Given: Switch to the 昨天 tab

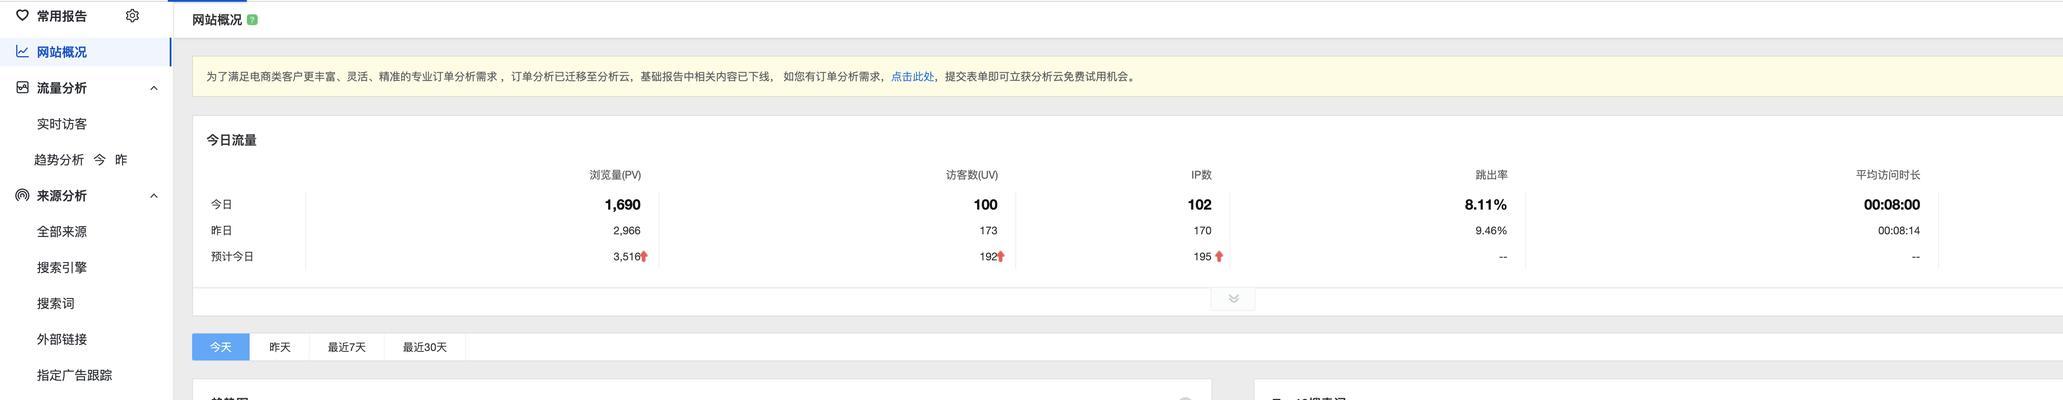Looking at the screenshot, I should [280, 347].
